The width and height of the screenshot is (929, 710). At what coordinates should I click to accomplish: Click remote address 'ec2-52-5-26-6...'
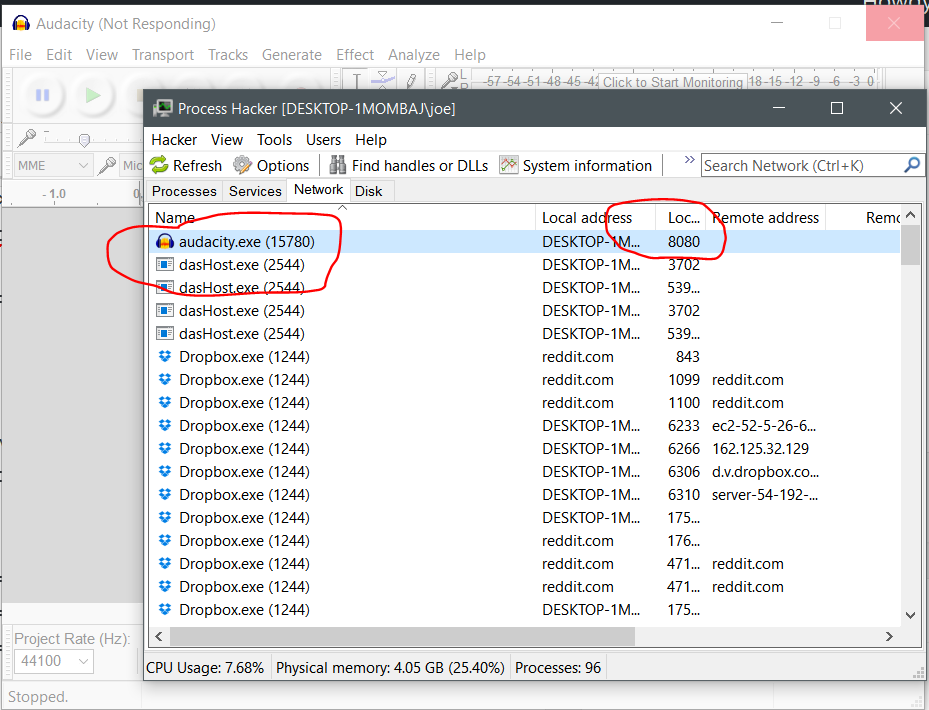[764, 426]
